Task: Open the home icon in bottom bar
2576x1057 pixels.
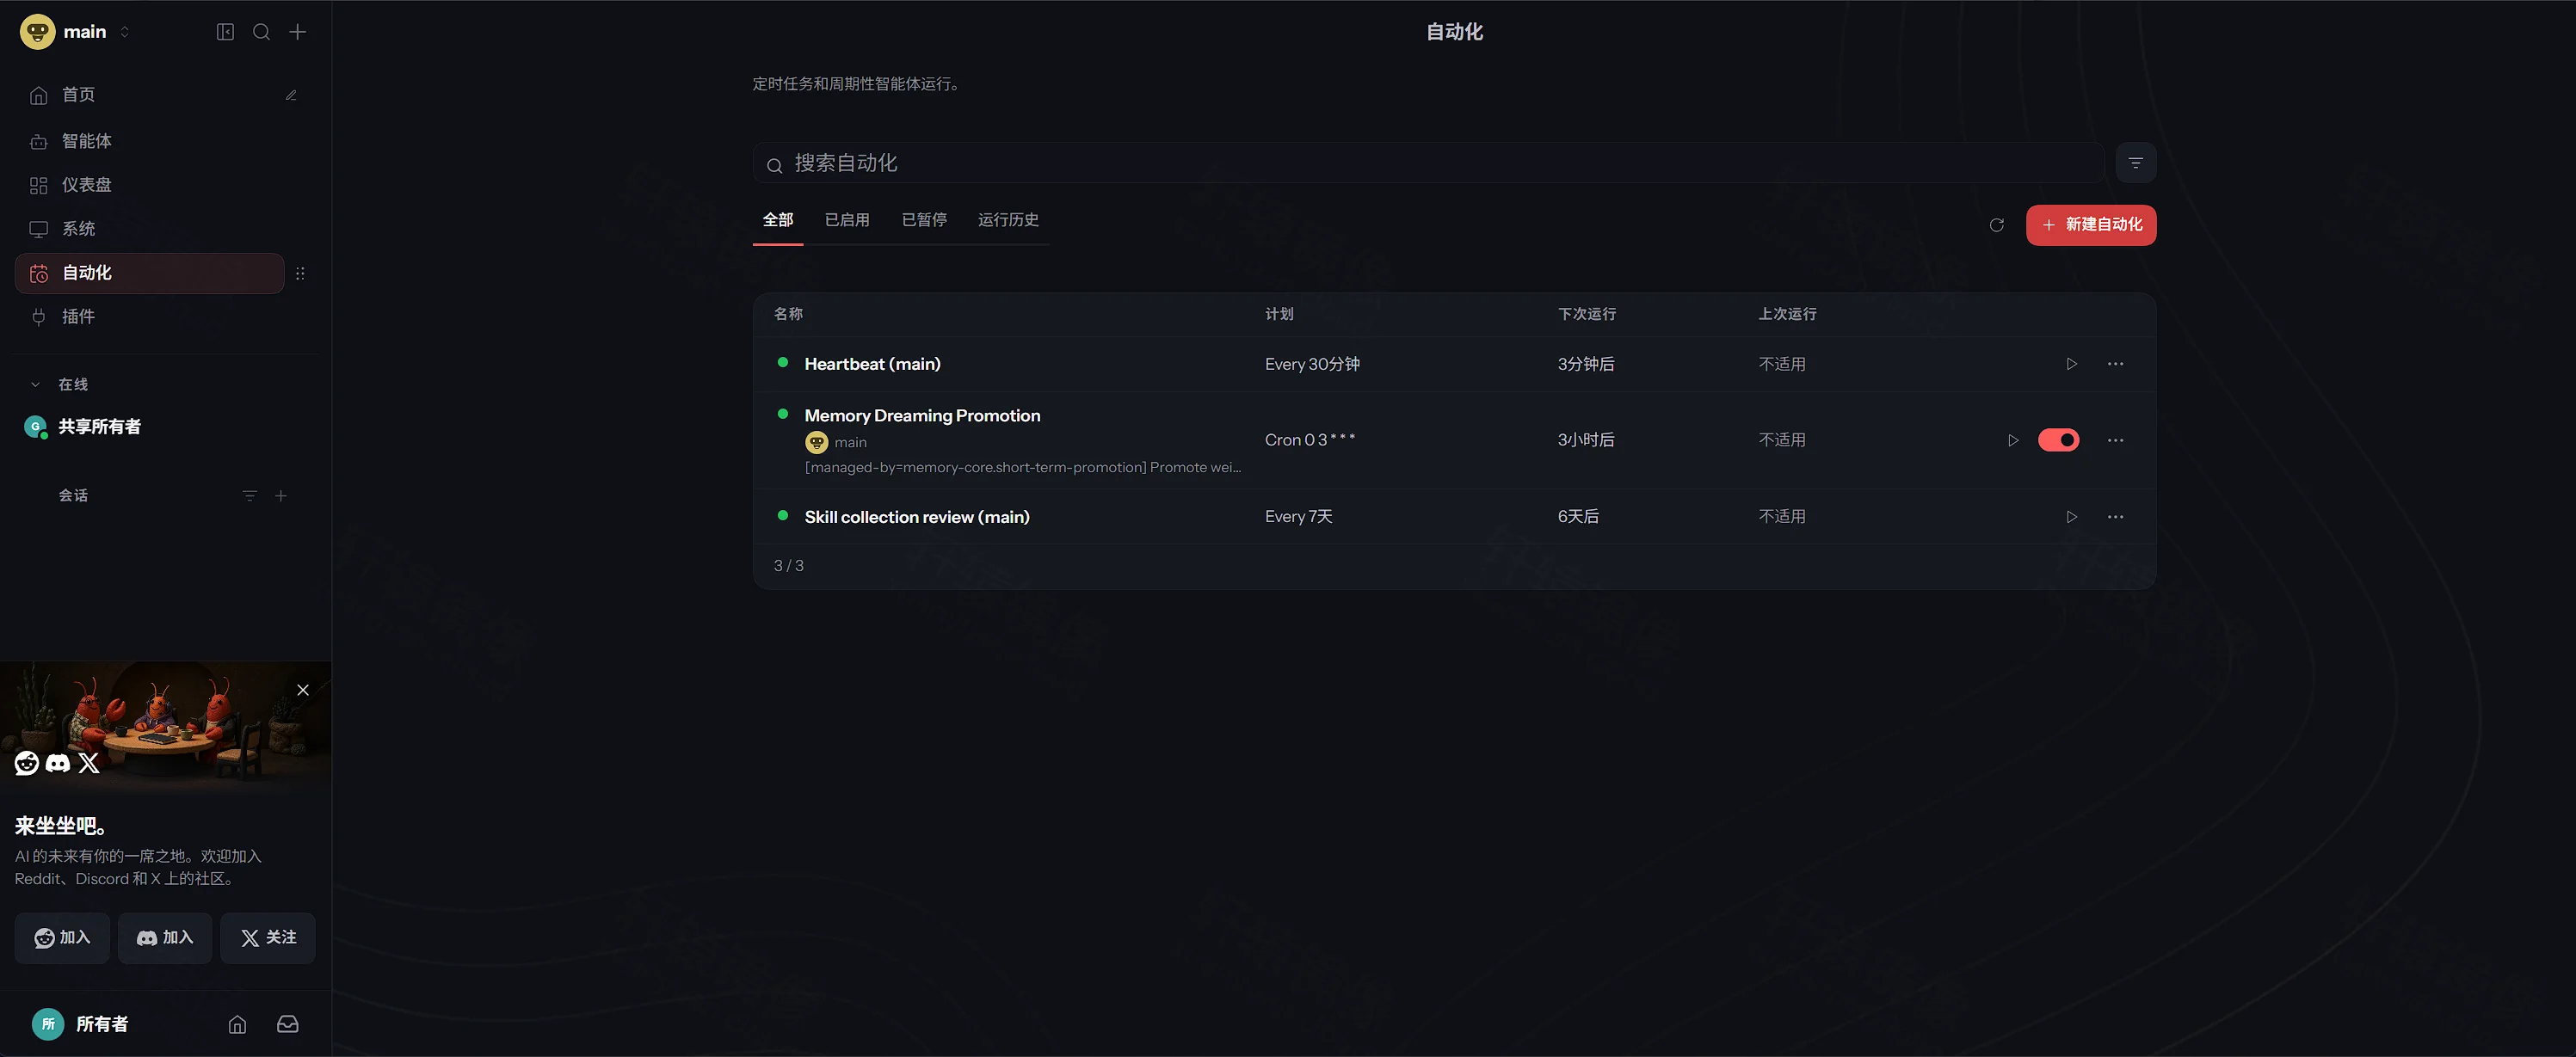Action: [237, 1024]
